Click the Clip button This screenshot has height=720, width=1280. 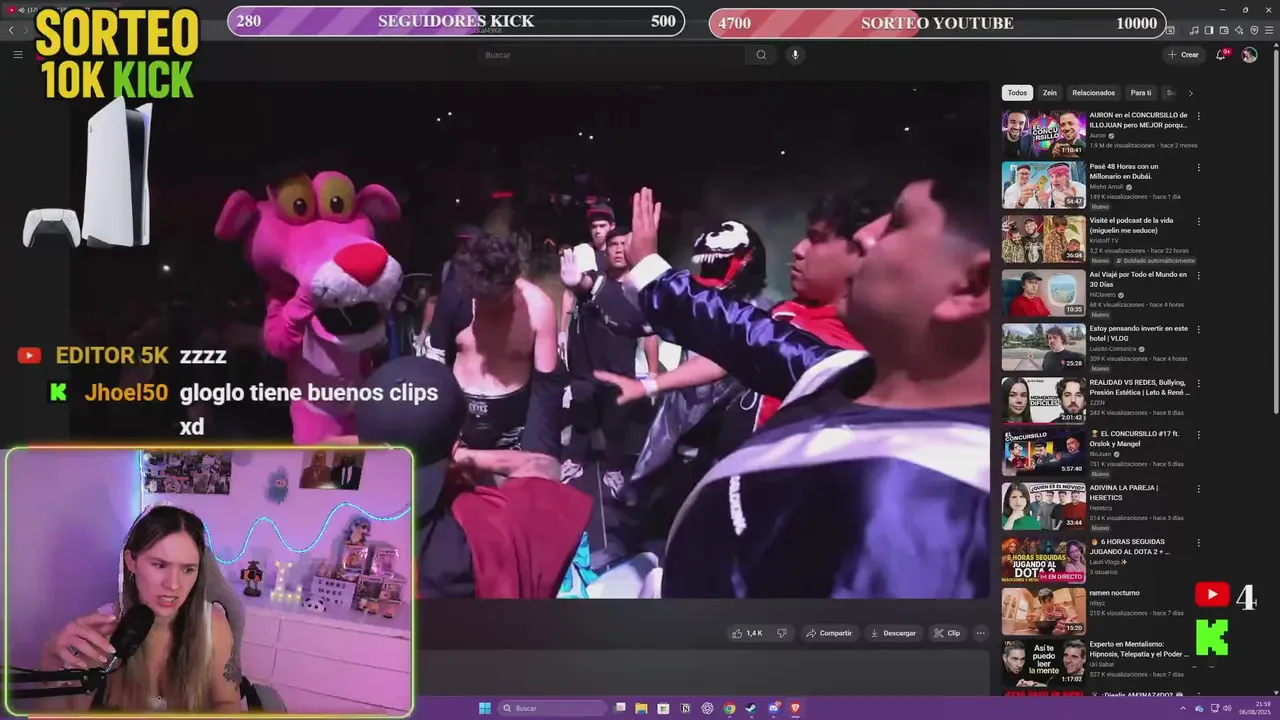point(946,633)
